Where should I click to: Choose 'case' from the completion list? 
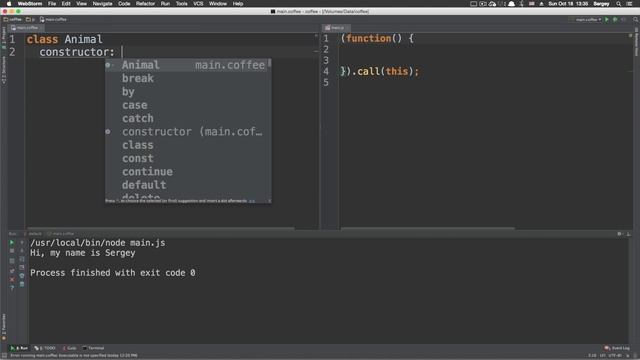pos(187,105)
